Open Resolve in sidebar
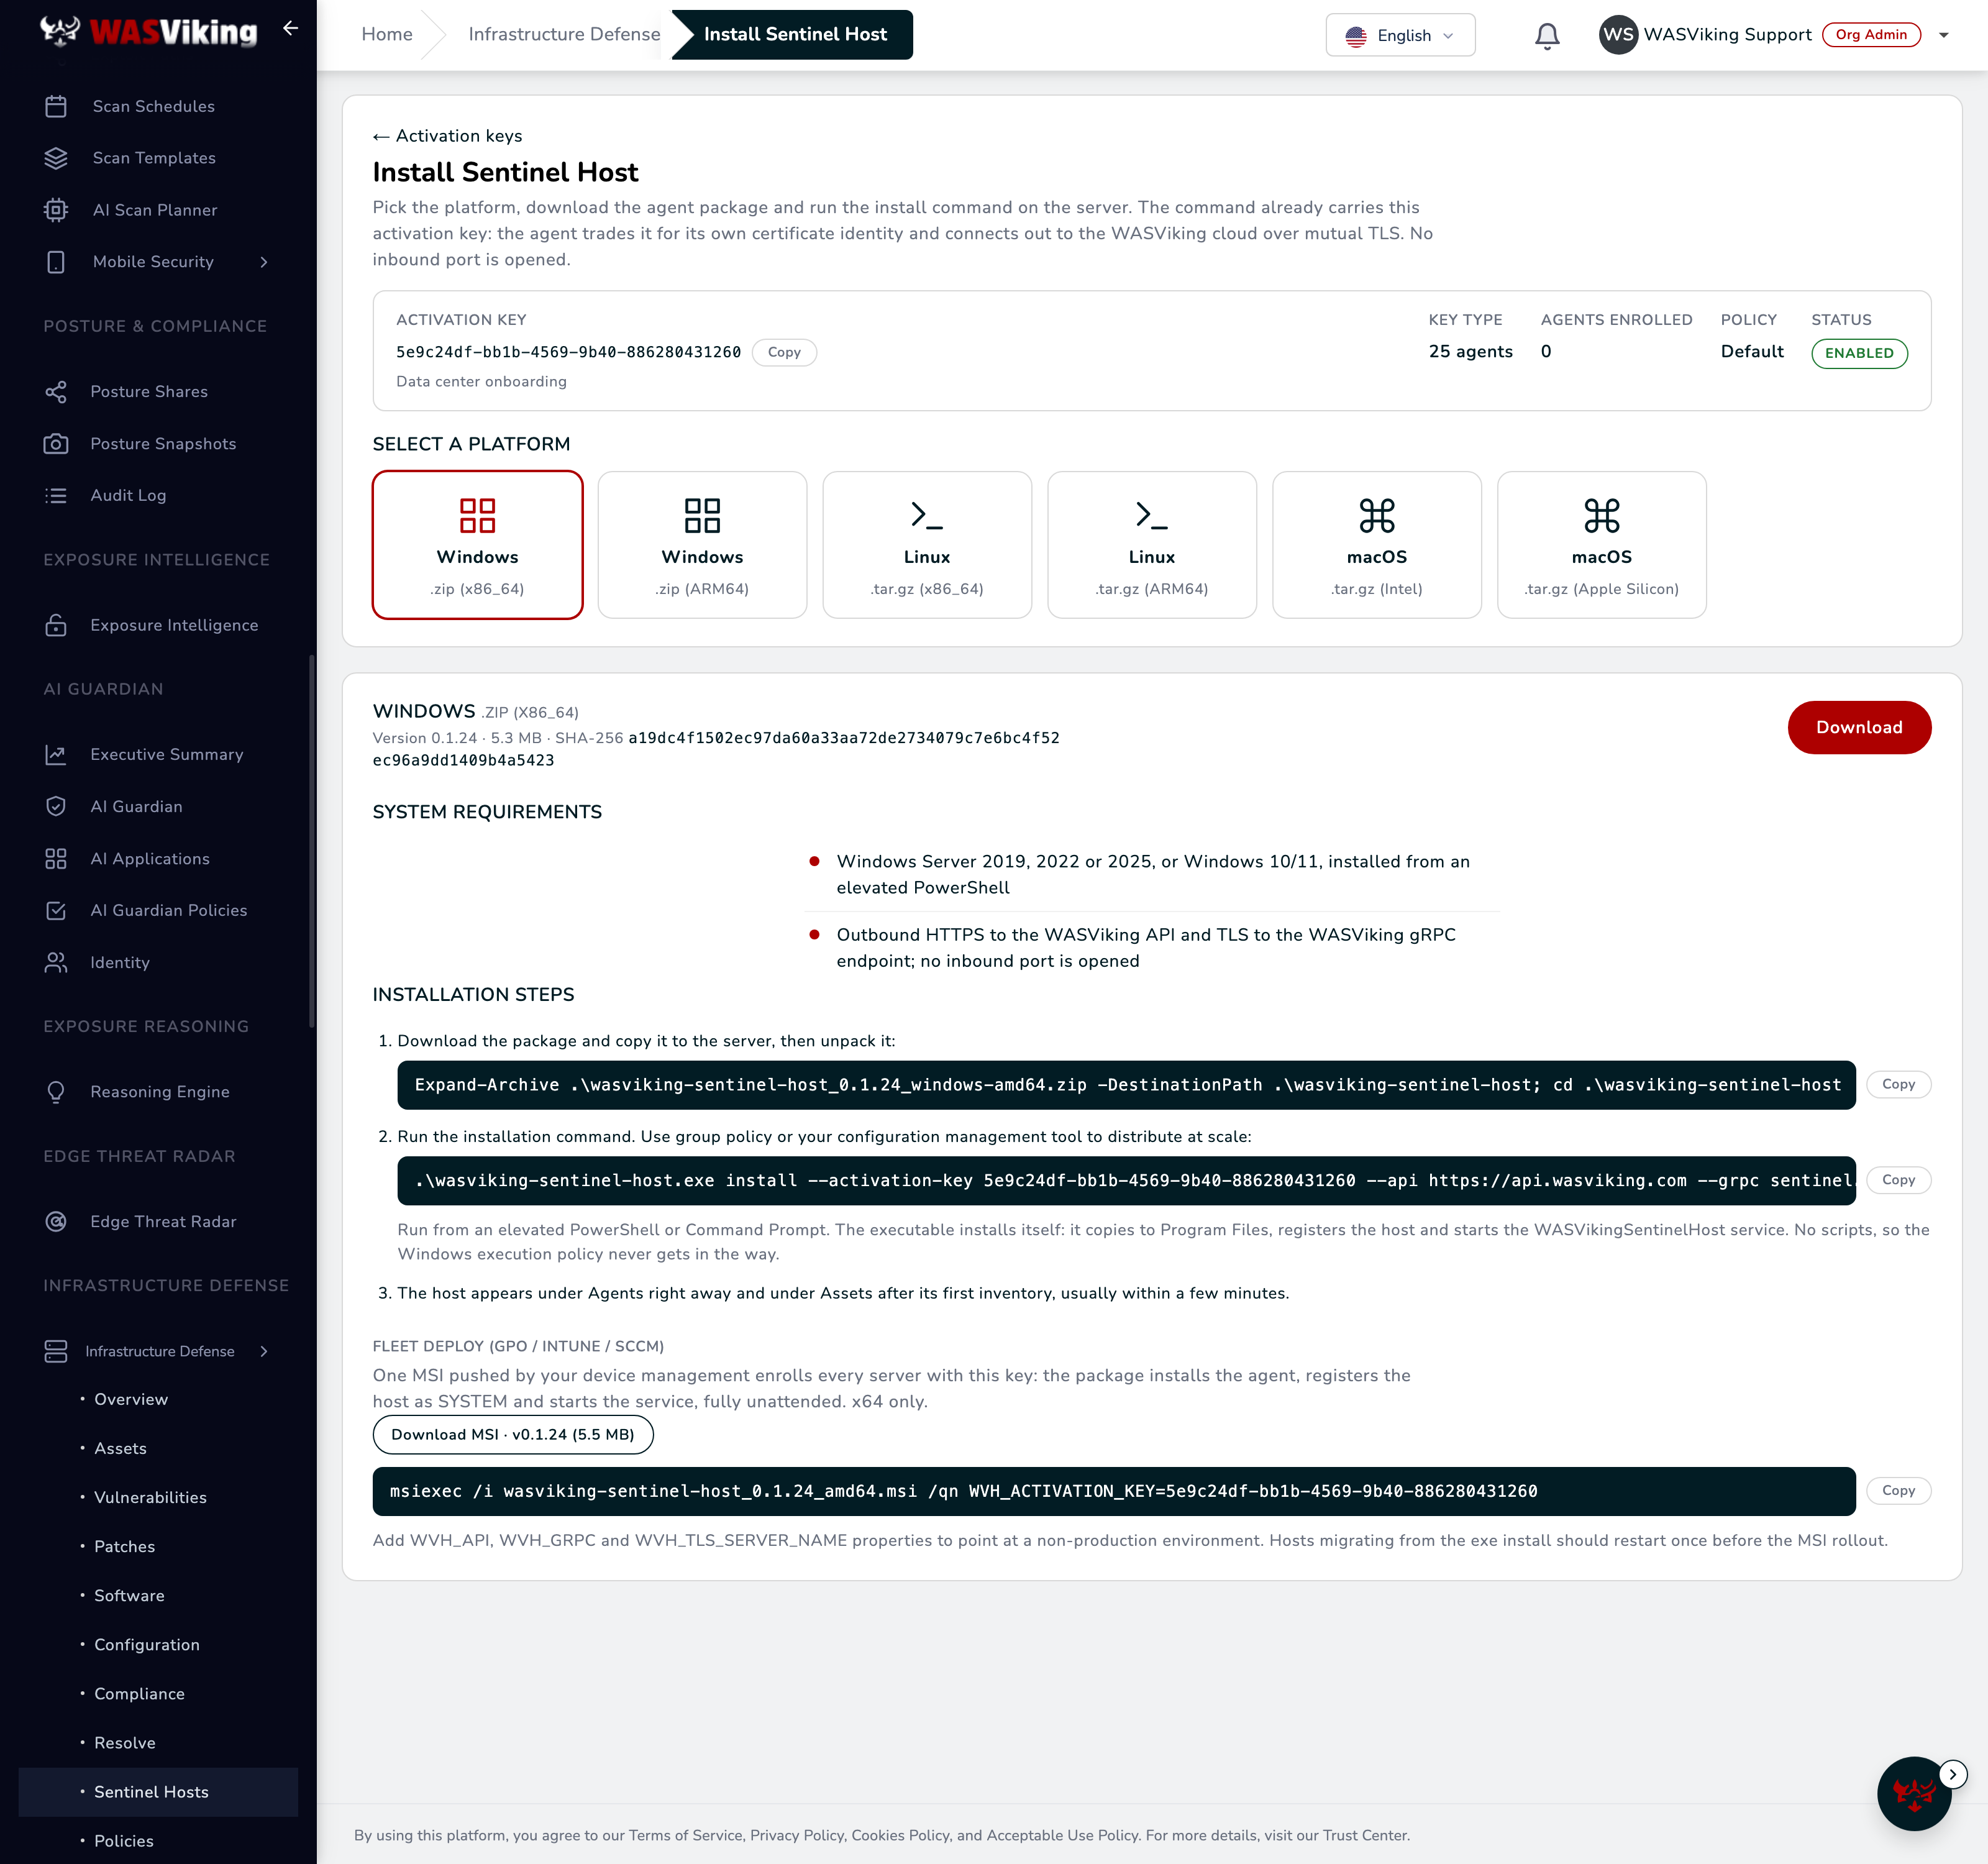Viewport: 1988px width, 1864px height. tap(125, 1743)
